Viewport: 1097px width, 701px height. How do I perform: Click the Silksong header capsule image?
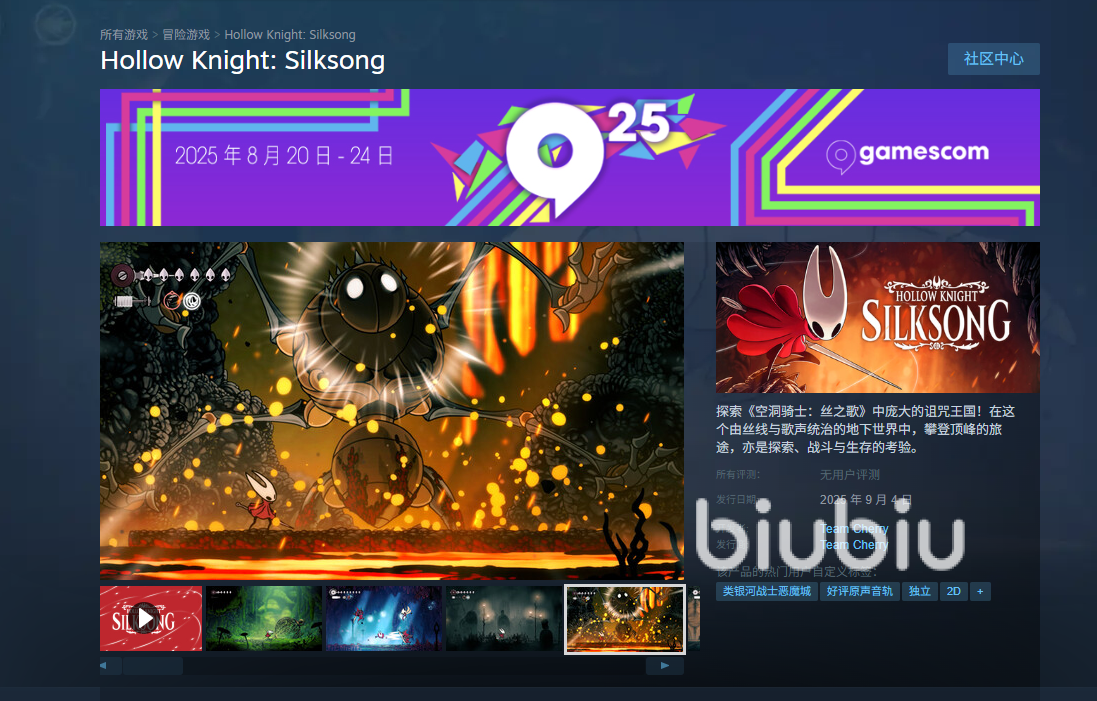coord(877,317)
